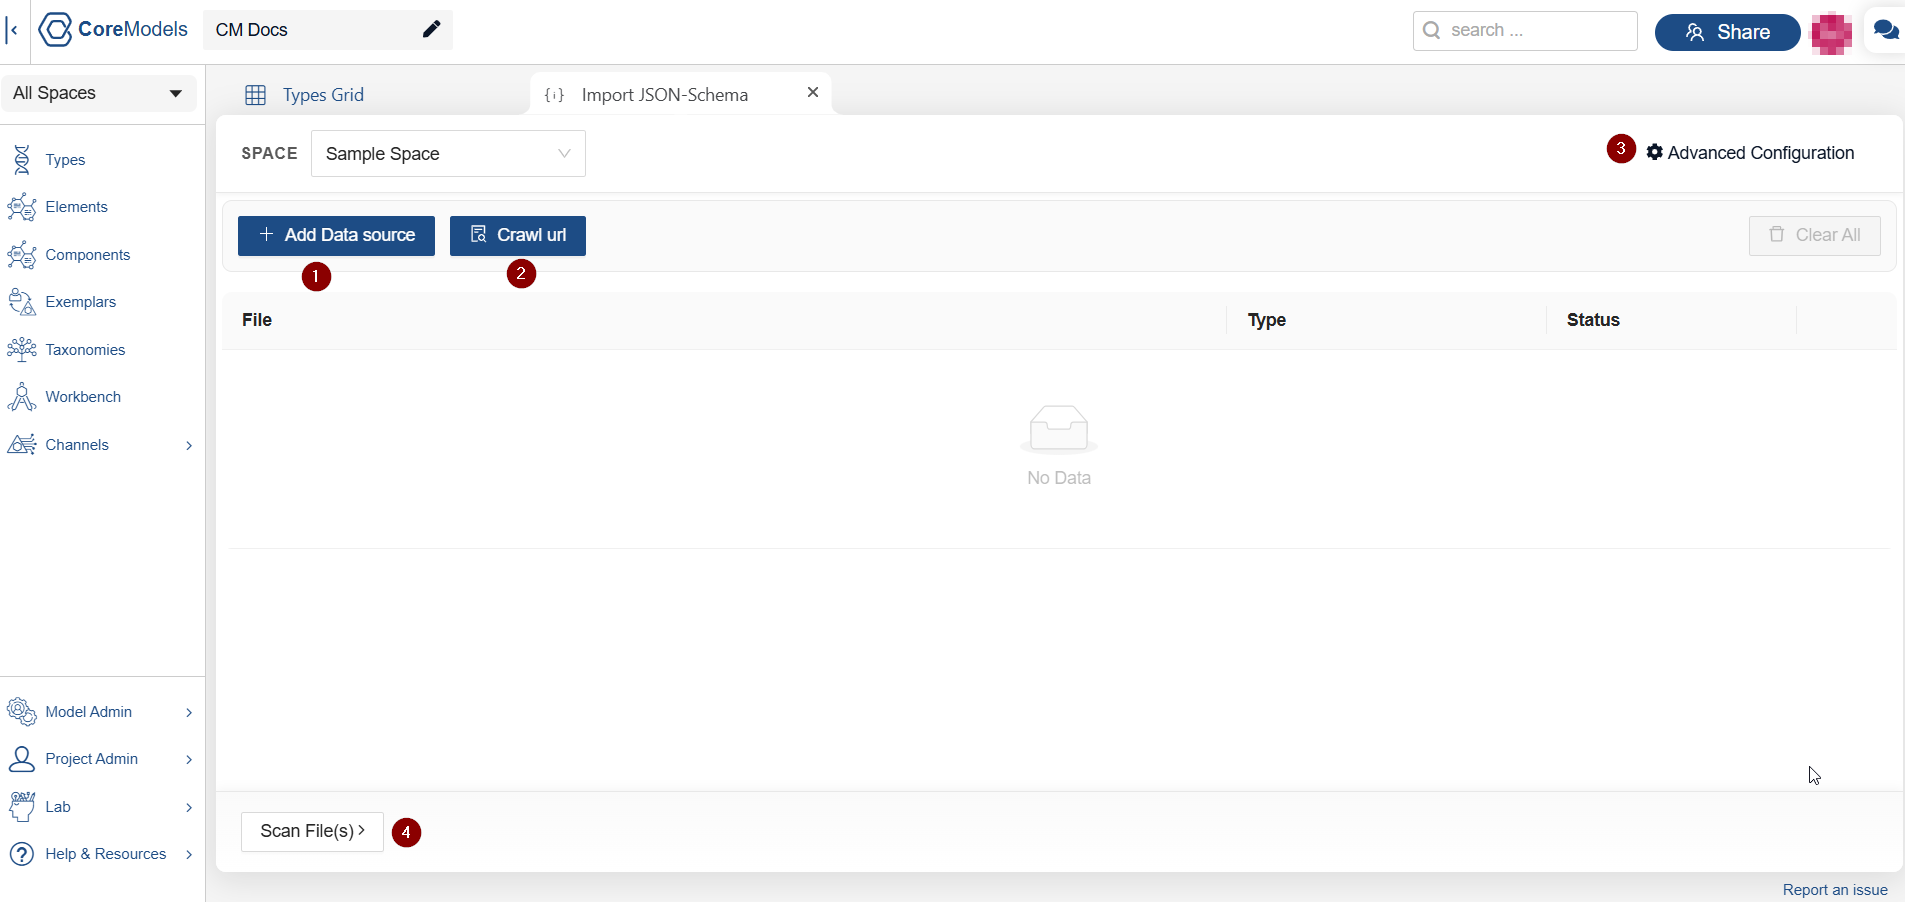Image resolution: width=1905 pixels, height=902 pixels.
Task: Click the pencil icon to rename CM Docs
Action: click(431, 30)
